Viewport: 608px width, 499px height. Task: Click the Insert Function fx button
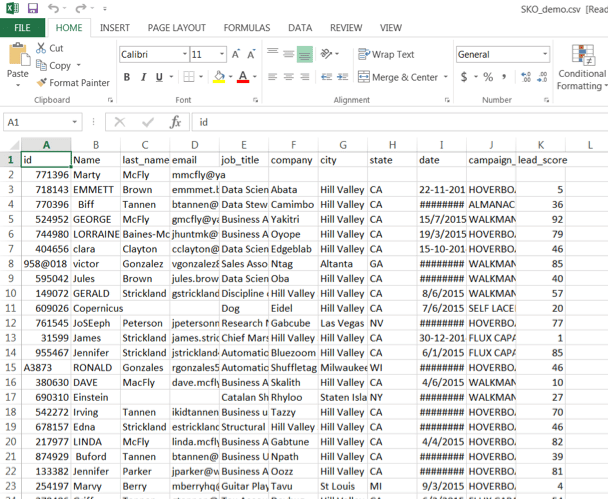pyautogui.click(x=175, y=123)
